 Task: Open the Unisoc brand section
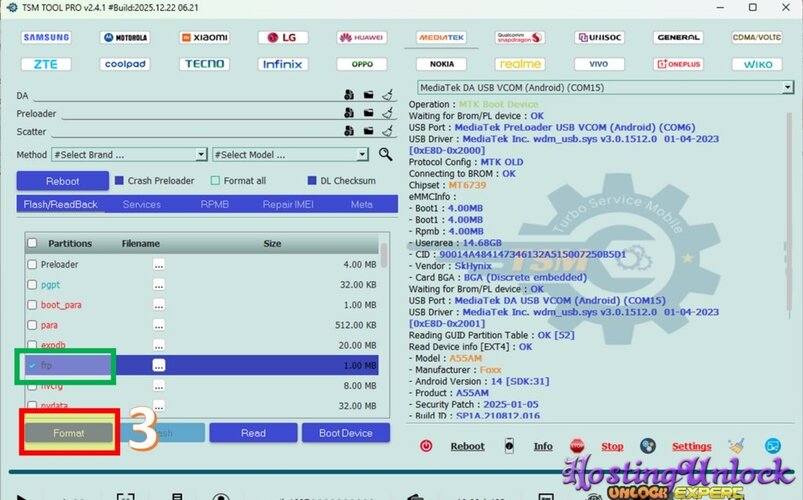point(599,37)
